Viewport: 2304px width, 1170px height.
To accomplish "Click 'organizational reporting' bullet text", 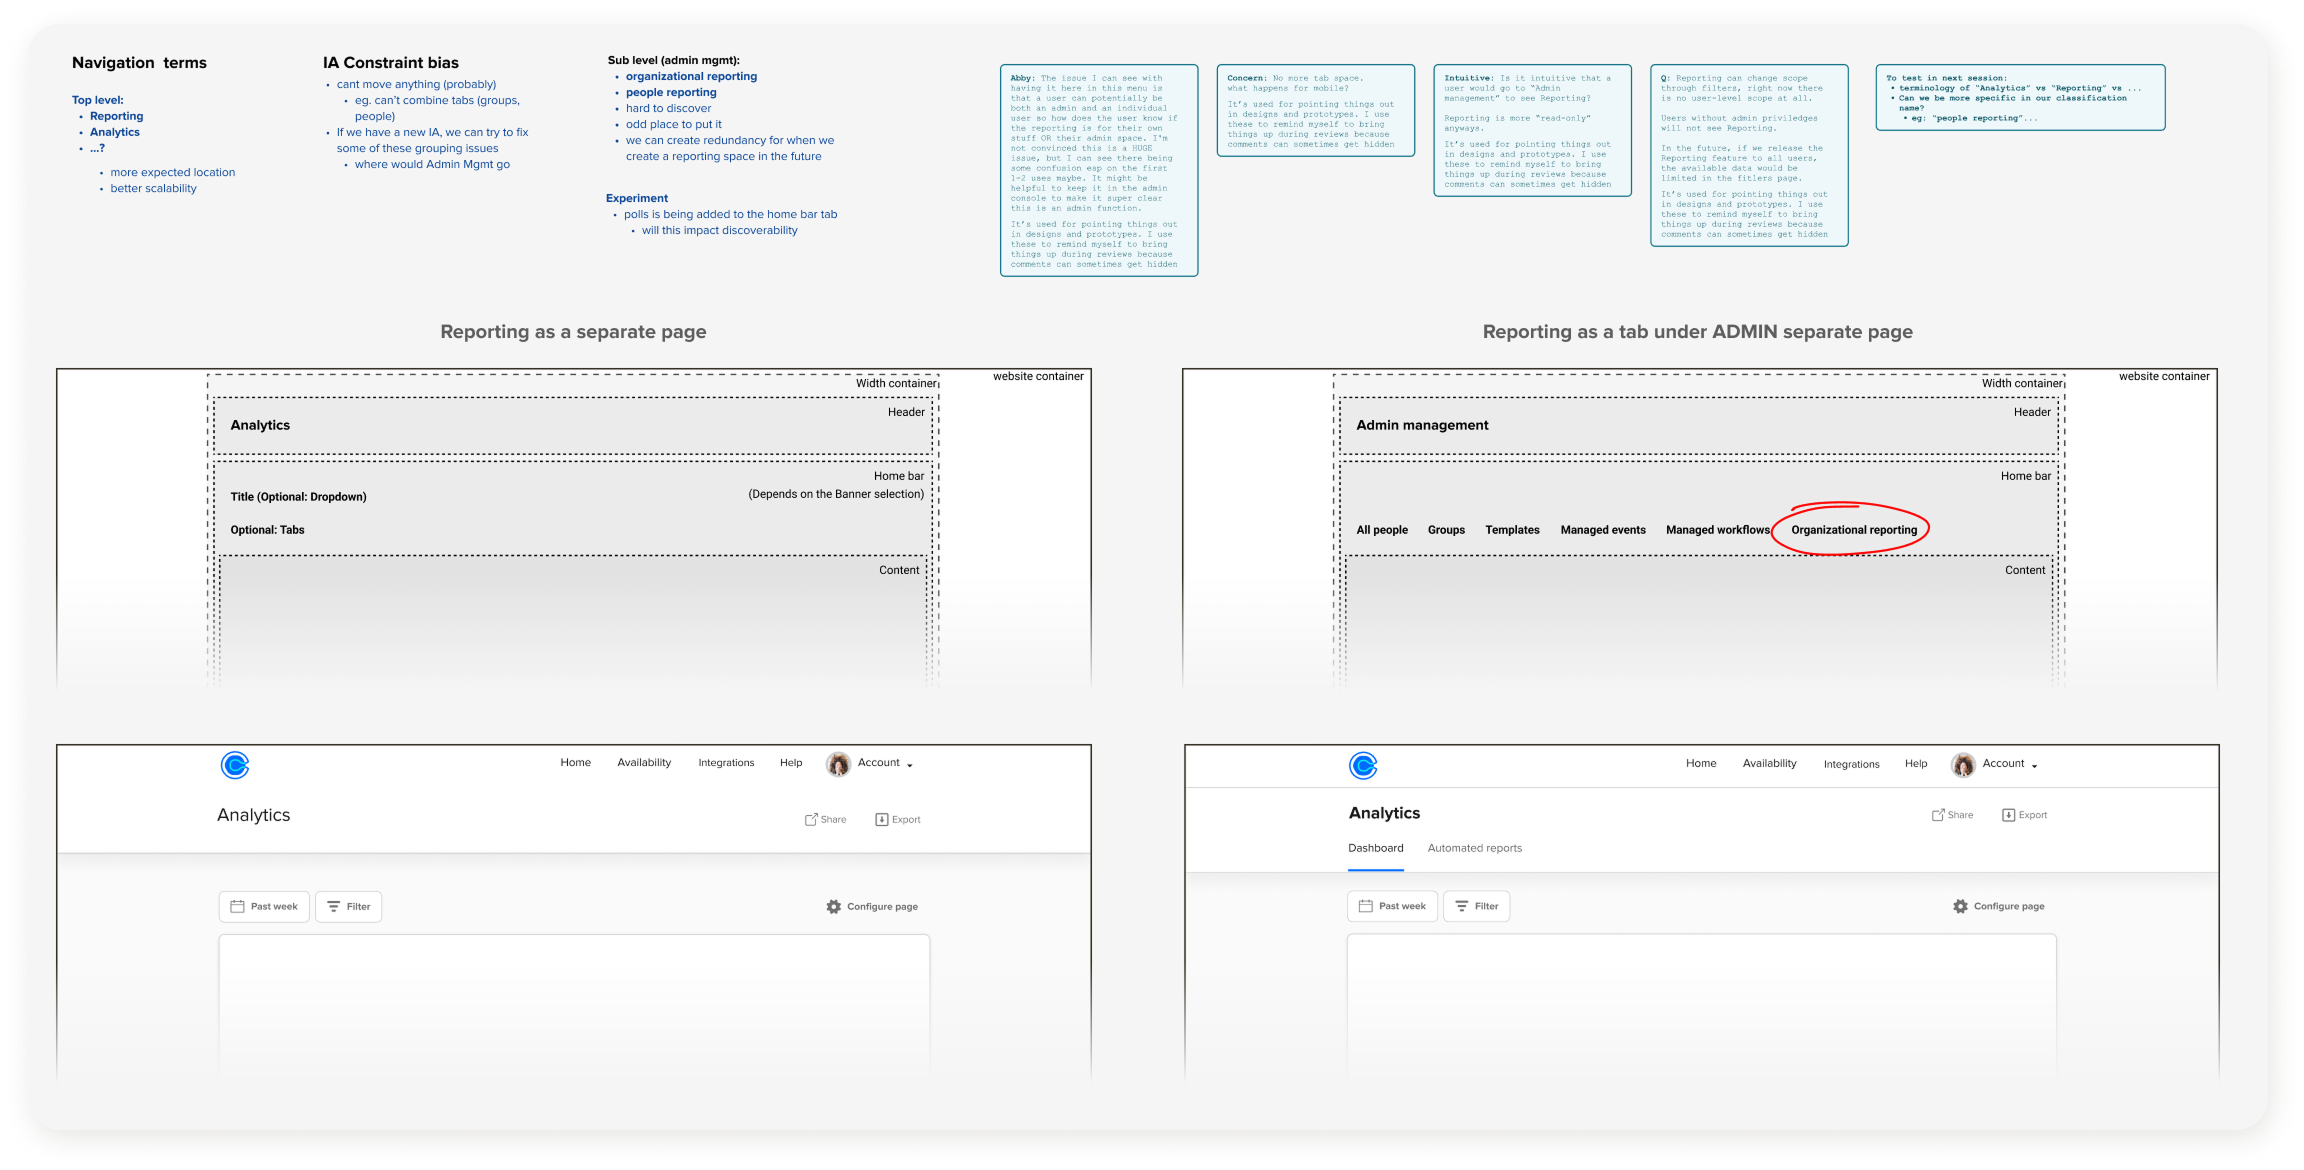I will pos(691,76).
